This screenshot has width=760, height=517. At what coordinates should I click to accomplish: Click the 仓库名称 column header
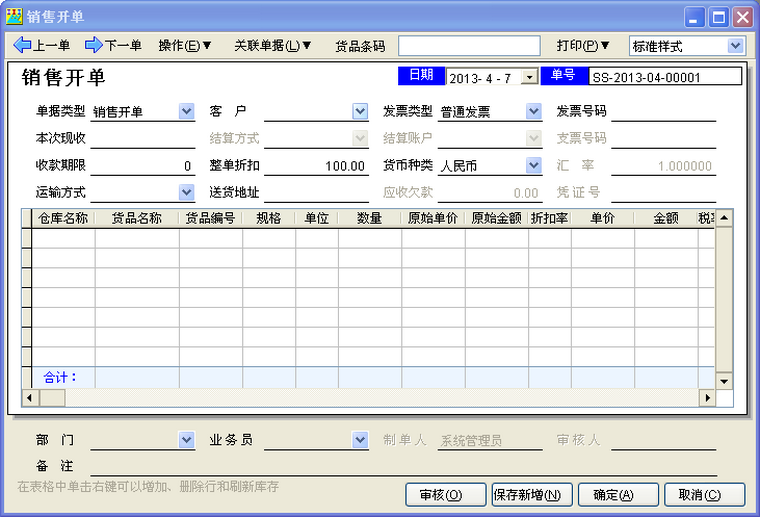tap(63, 218)
